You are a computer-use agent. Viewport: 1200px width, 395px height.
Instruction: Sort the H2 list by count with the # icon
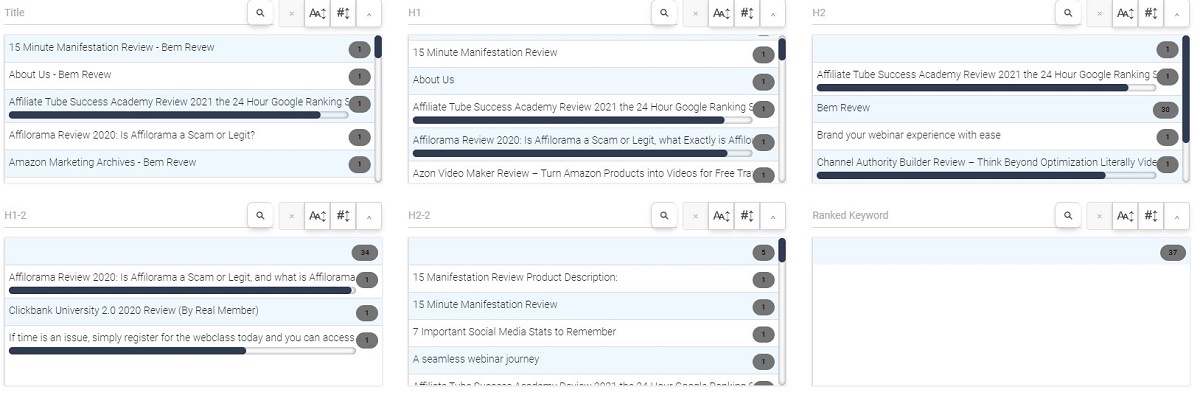coord(1151,13)
